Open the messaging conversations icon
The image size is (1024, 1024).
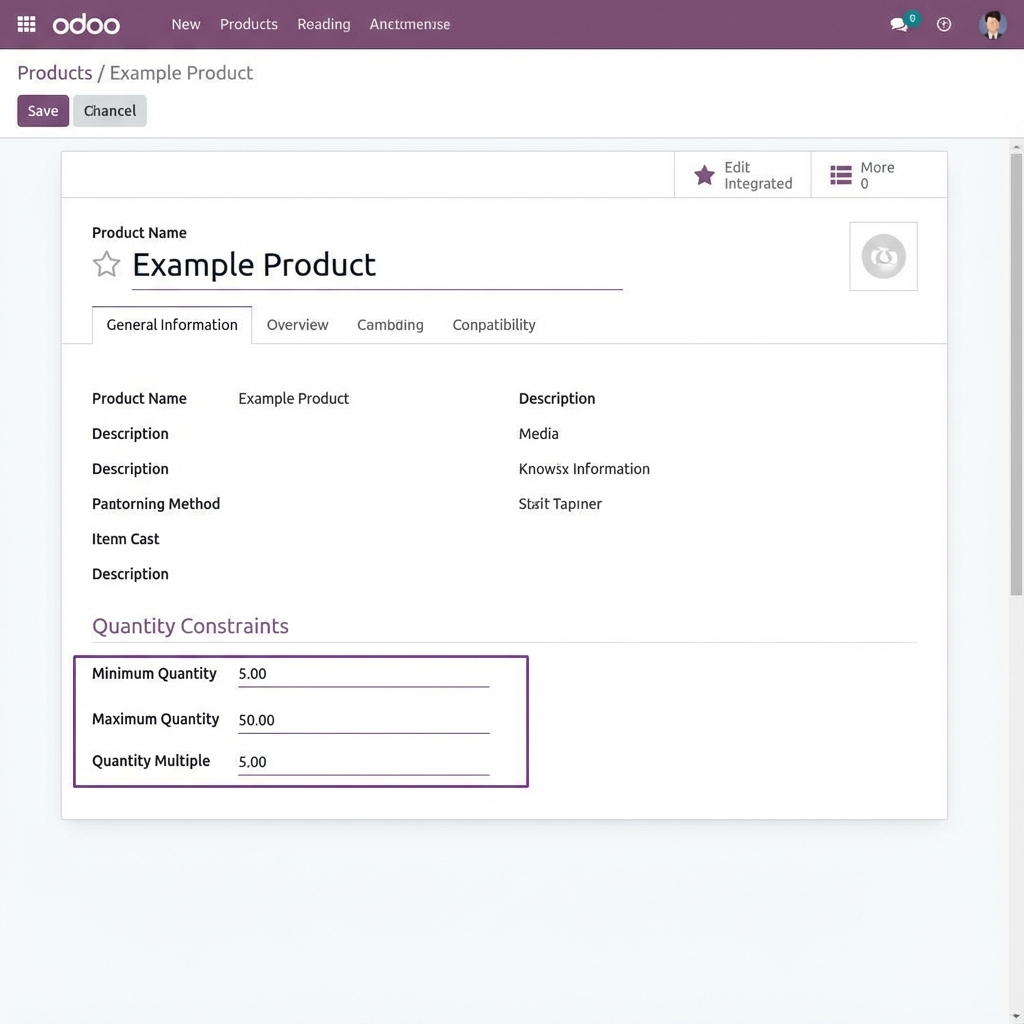(898, 24)
